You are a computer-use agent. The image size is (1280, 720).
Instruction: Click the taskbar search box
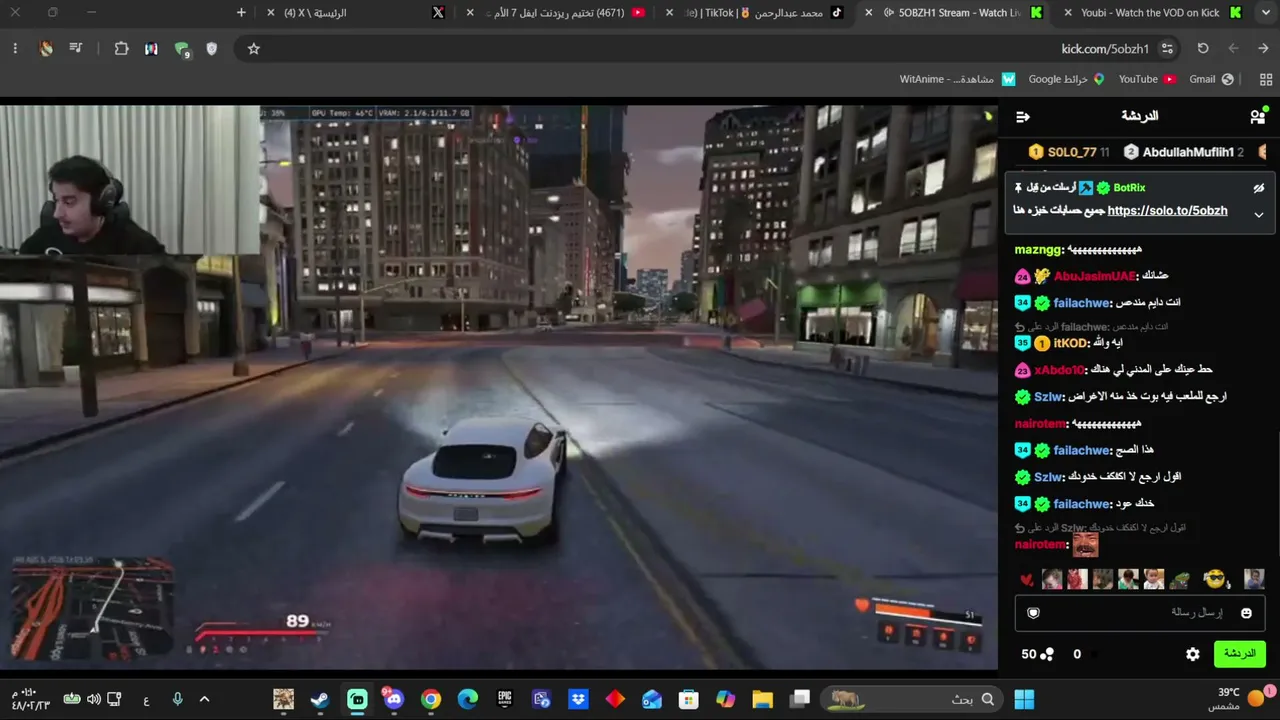point(912,699)
